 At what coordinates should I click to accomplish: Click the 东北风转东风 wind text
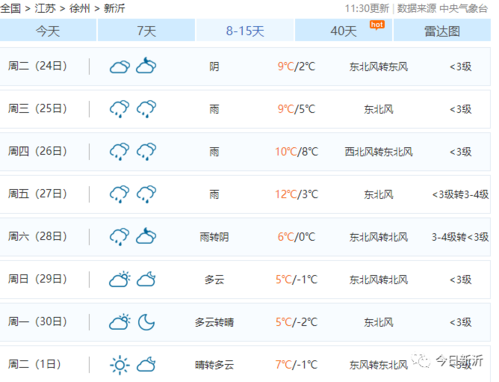[379, 67]
